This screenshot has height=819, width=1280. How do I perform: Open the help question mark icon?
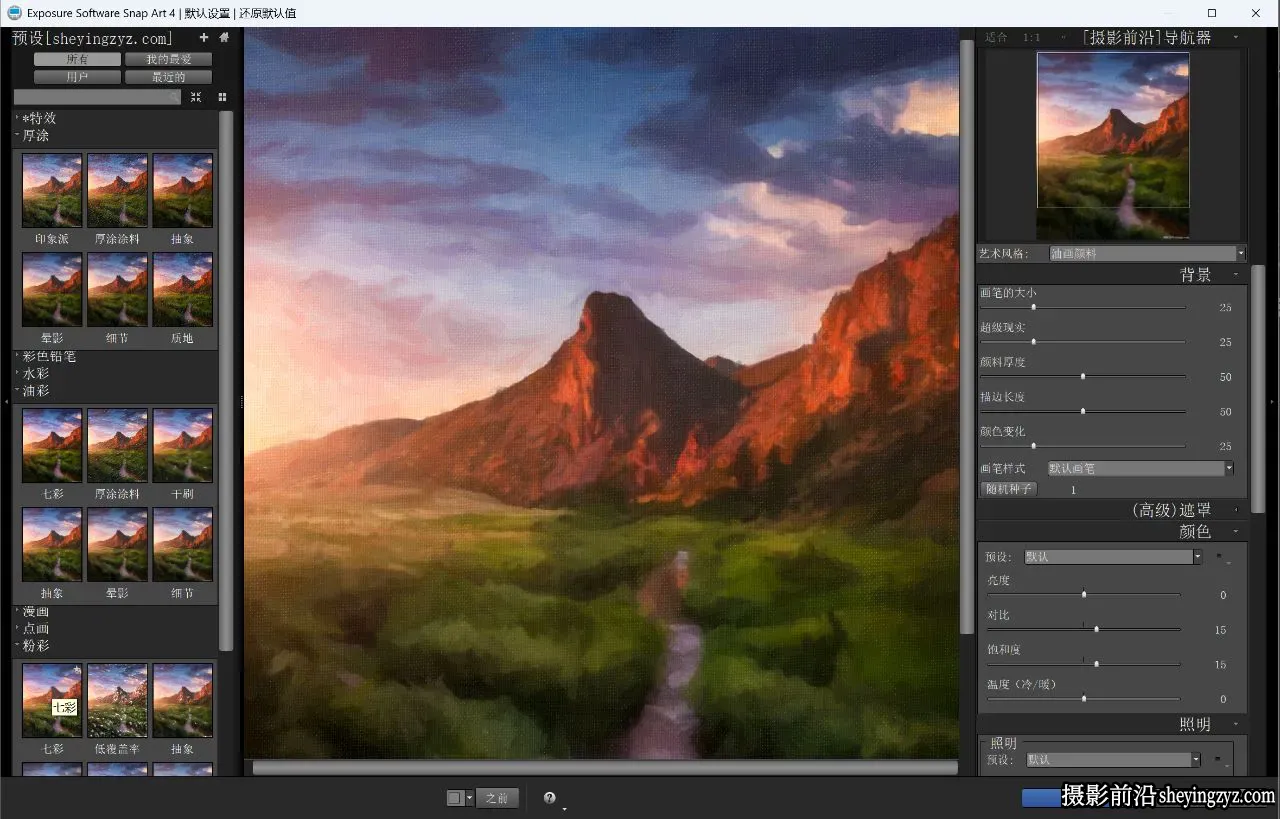(x=549, y=797)
